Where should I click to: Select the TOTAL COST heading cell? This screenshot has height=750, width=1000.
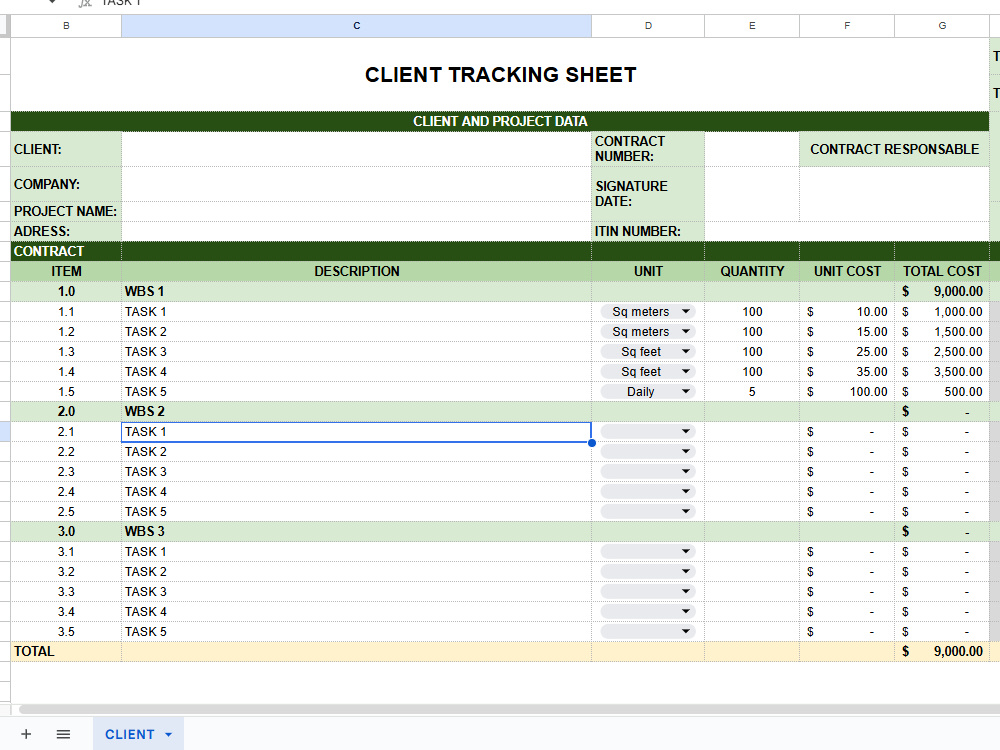(x=942, y=271)
